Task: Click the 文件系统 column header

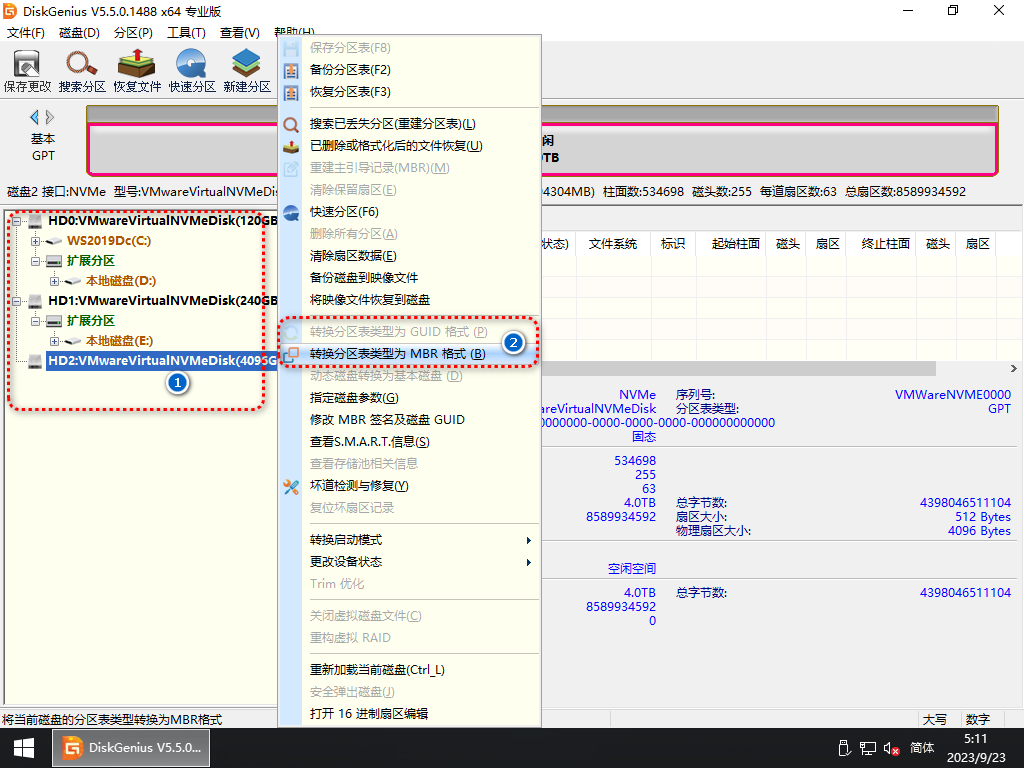Action: tap(612, 244)
